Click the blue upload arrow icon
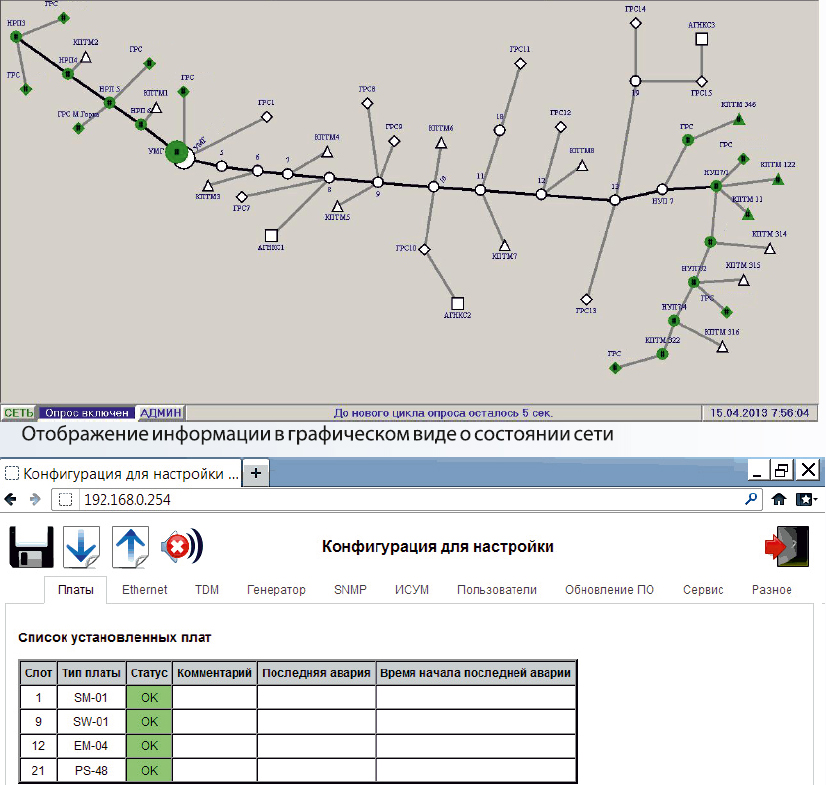 point(131,547)
